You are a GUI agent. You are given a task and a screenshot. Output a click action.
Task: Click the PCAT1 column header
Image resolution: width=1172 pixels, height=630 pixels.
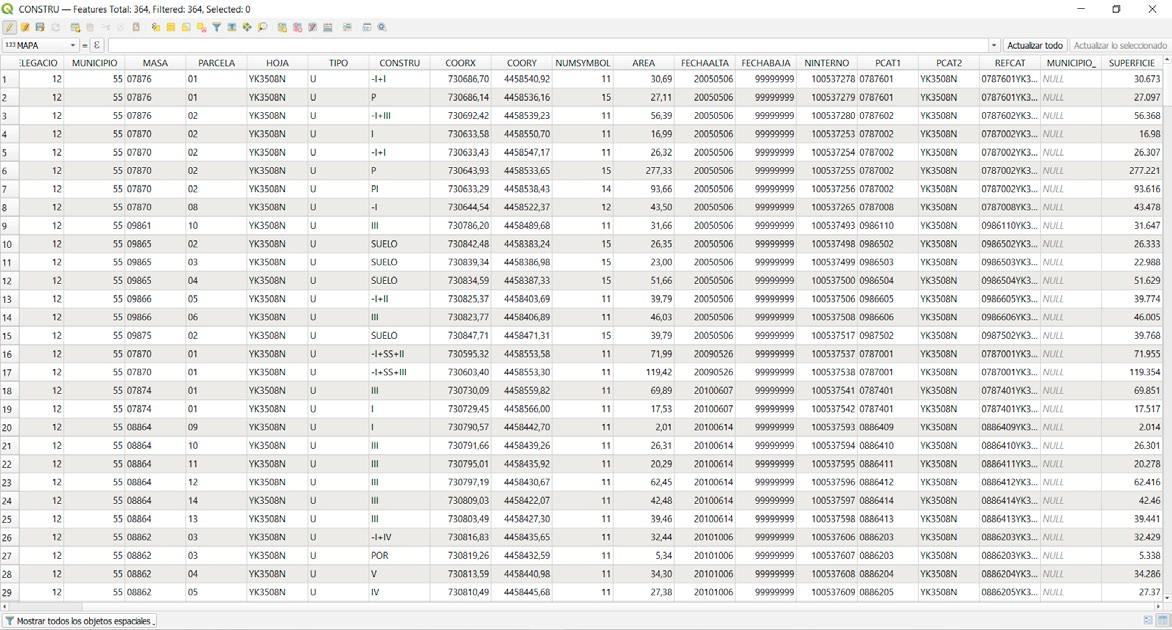888,63
